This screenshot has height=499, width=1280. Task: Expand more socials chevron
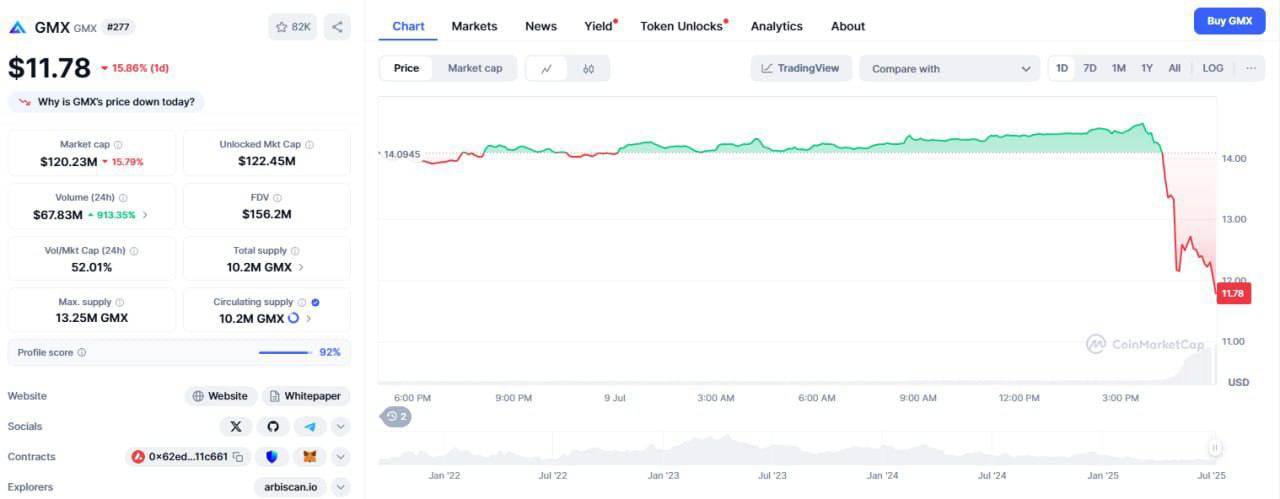coord(341,426)
